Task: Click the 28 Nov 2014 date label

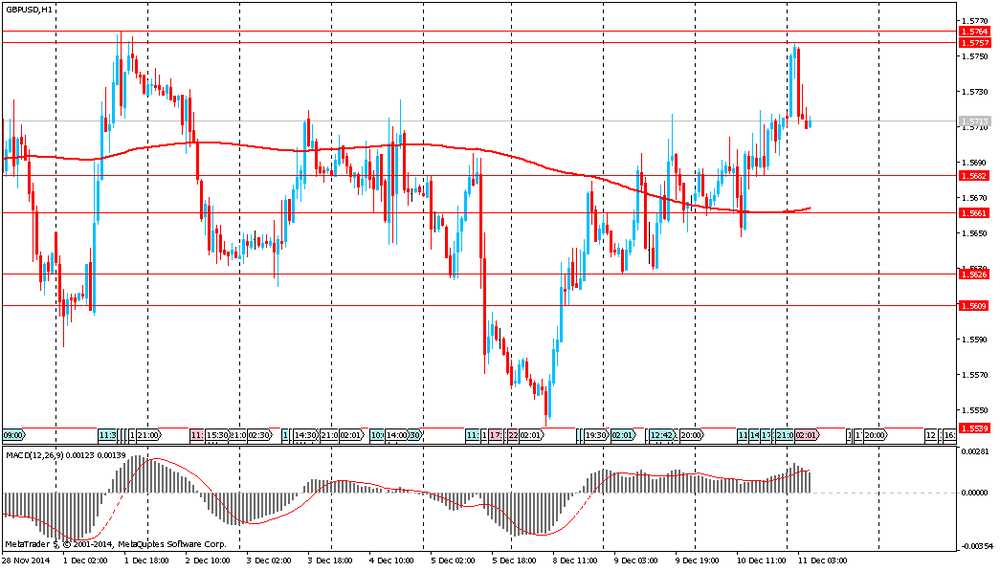Action: (x=25, y=563)
